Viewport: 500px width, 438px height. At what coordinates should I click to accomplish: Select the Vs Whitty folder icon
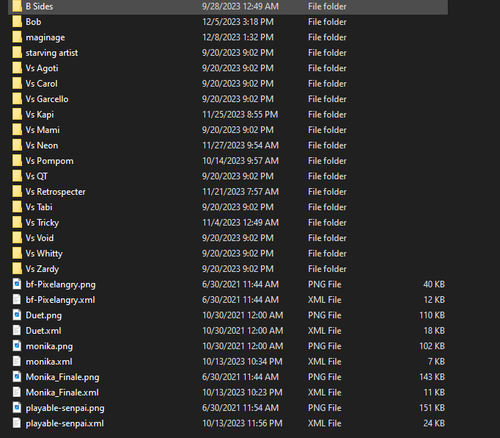point(17,253)
